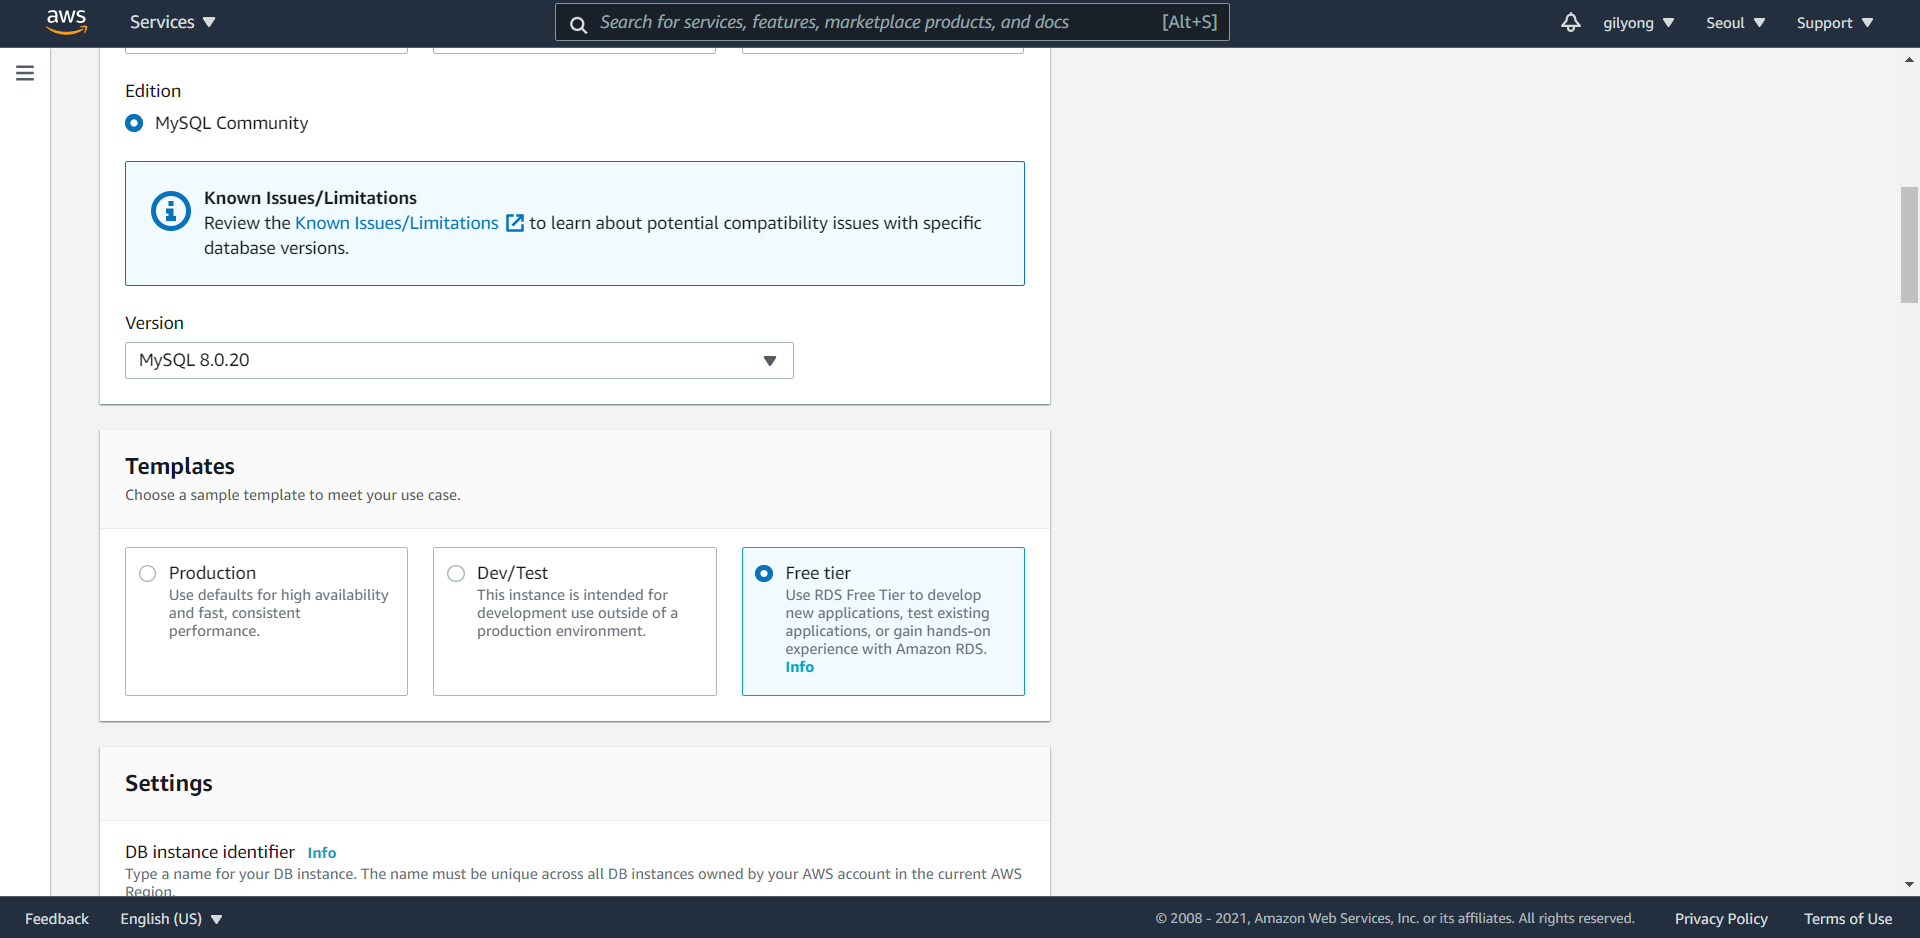This screenshot has height=938, width=1920.
Task: Click the services search input field
Action: point(892,22)
